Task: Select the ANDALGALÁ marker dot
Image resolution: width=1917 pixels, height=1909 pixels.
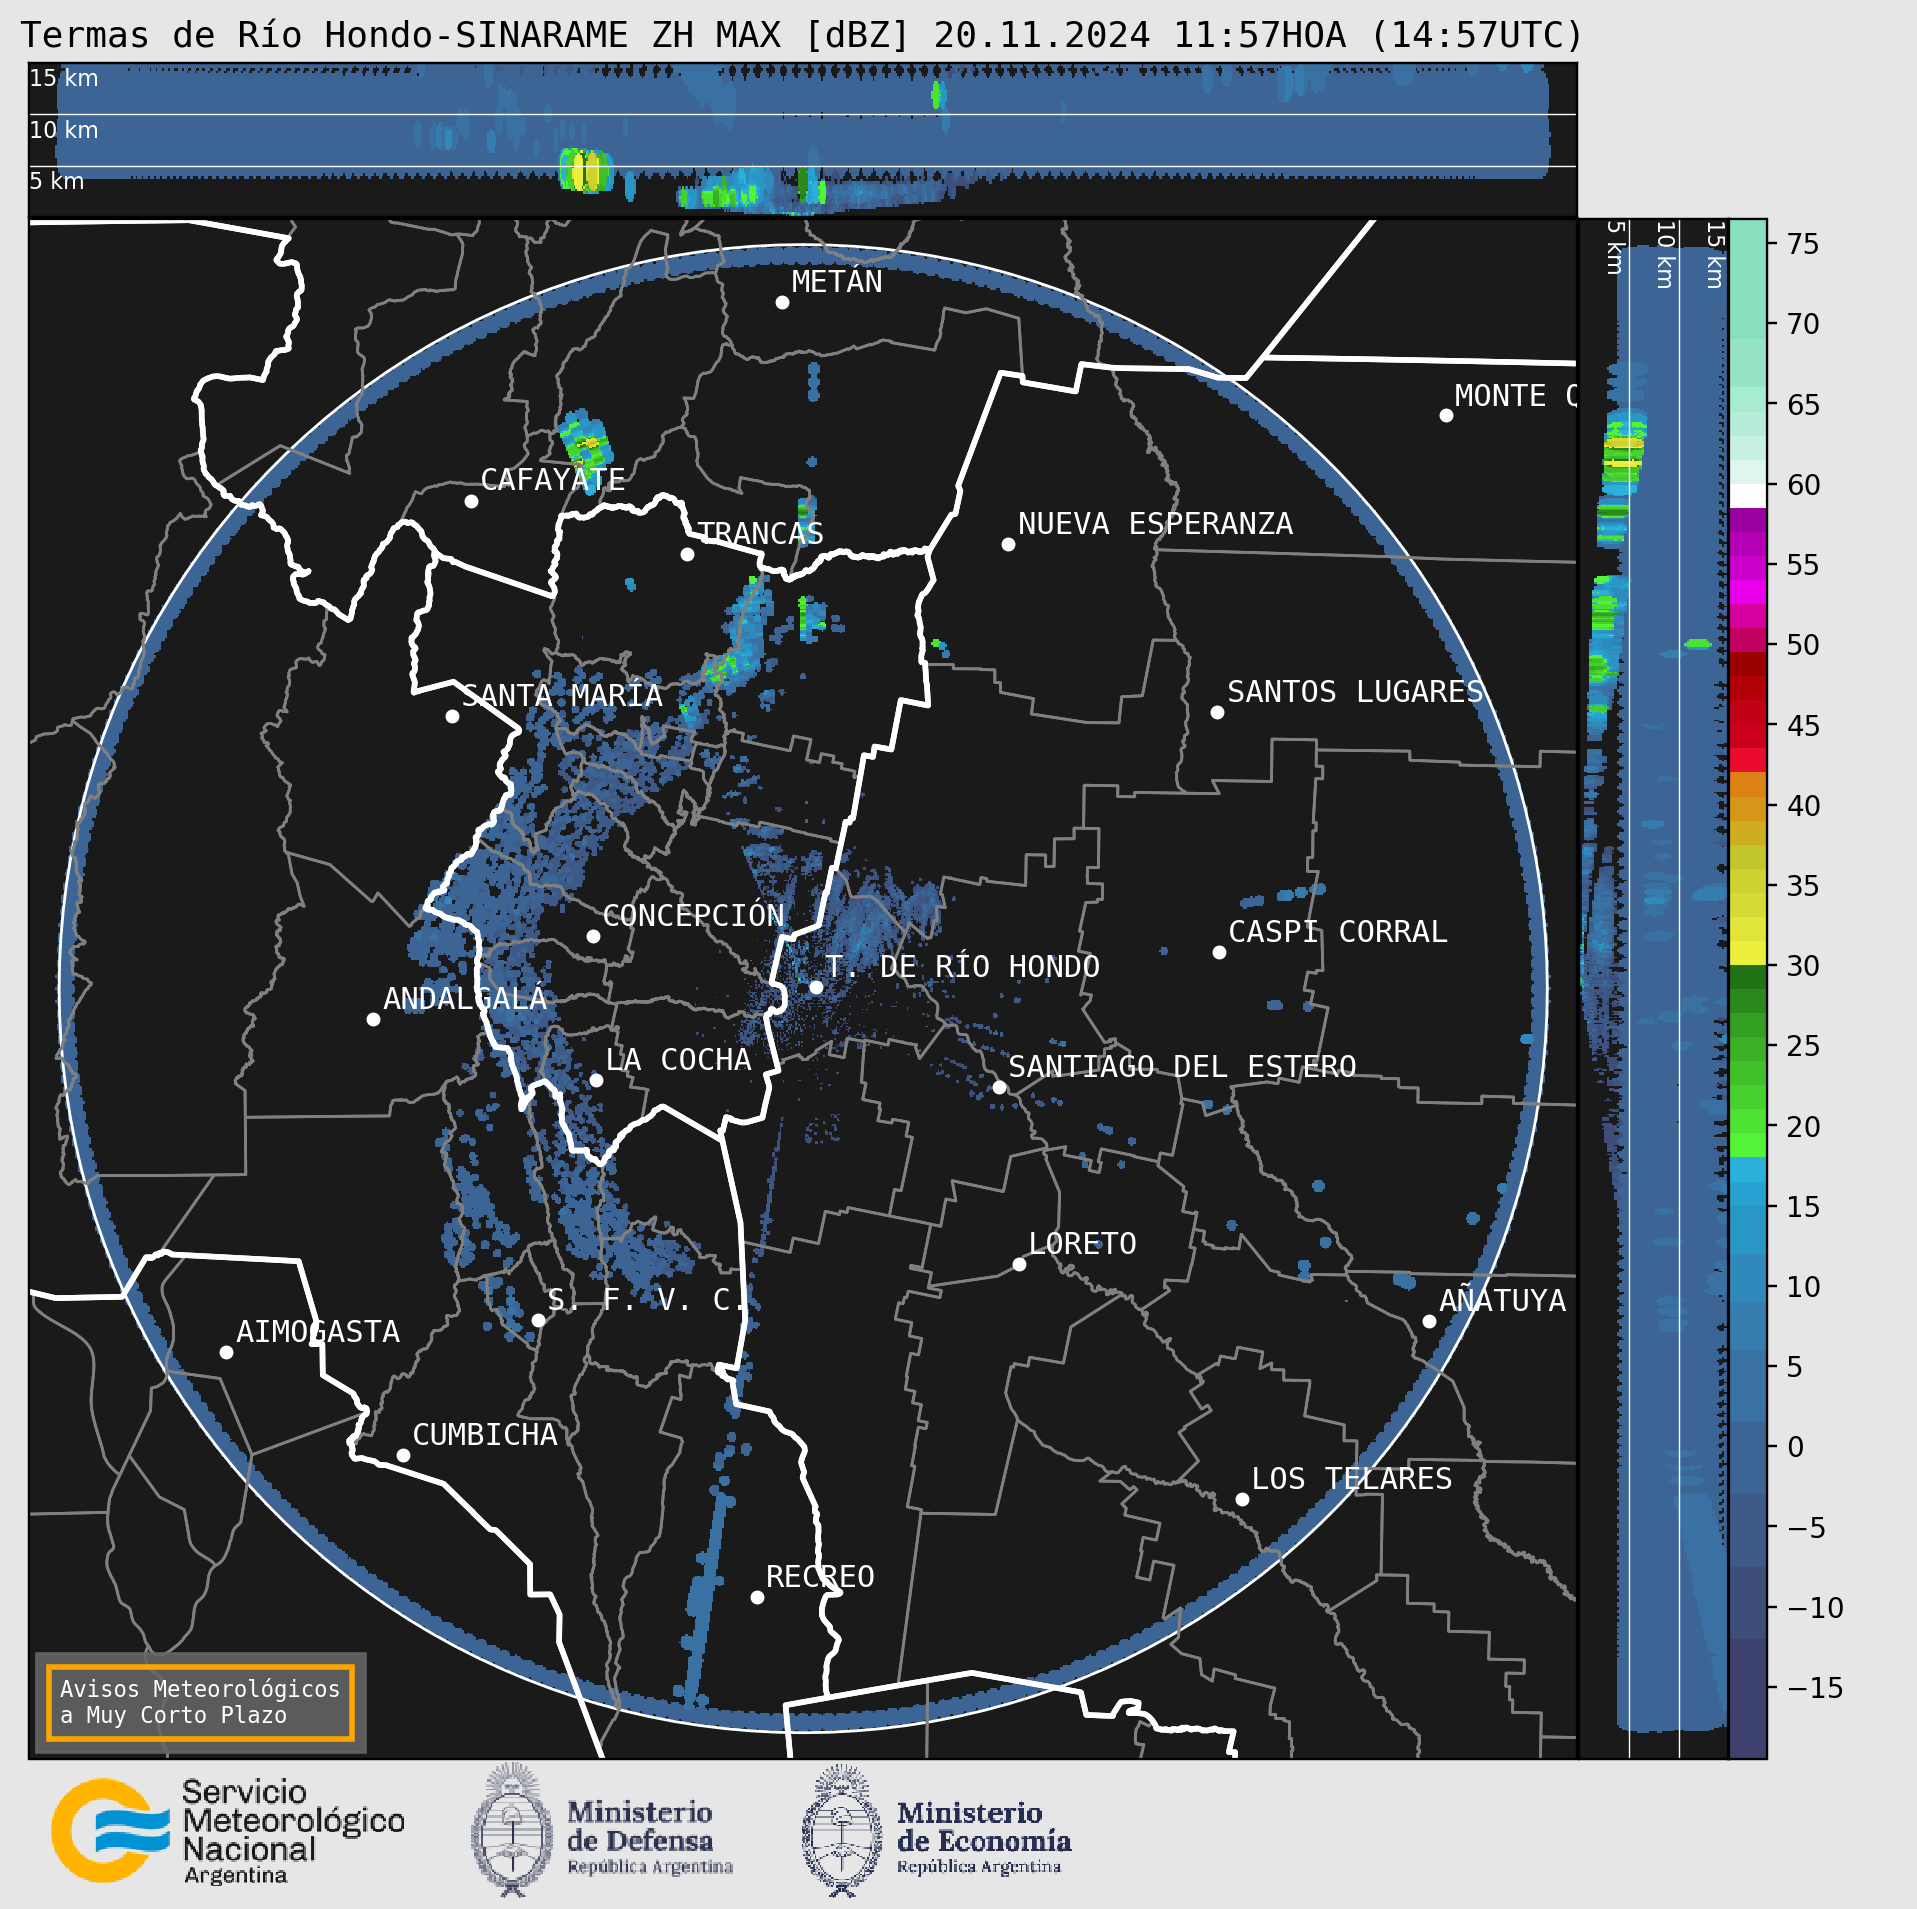Action: [x=373, y=1019]
